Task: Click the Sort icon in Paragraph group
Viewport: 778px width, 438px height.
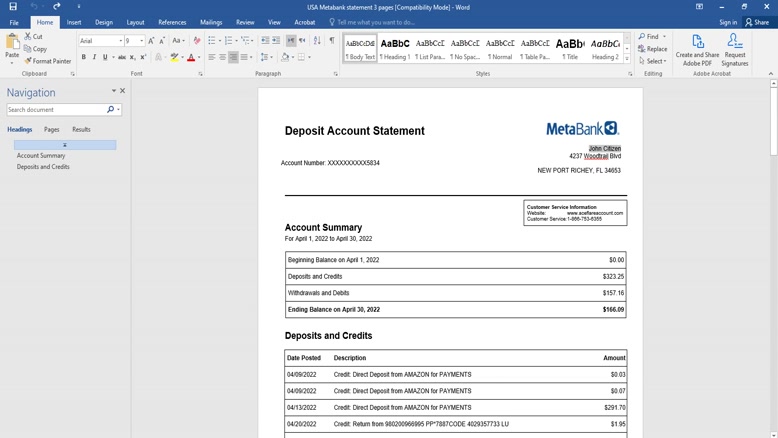Action: [x=317, y=41]
